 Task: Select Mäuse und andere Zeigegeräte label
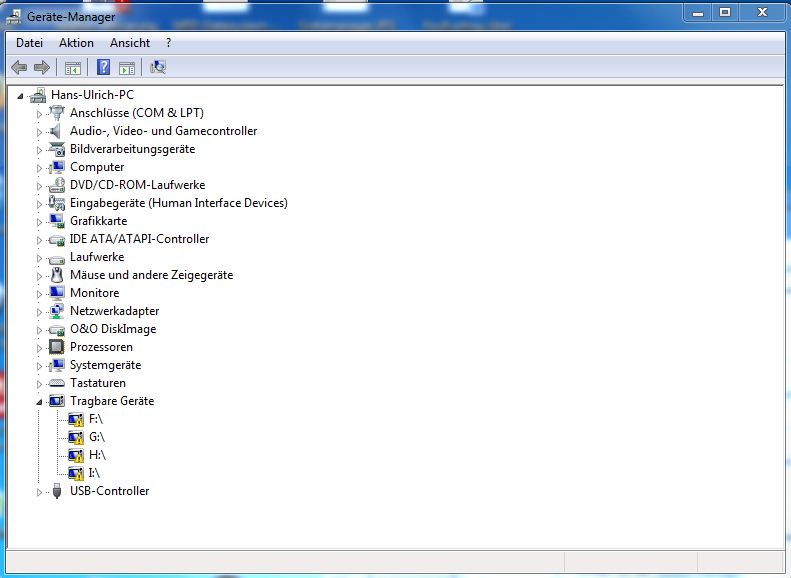(x=151, y=275)
